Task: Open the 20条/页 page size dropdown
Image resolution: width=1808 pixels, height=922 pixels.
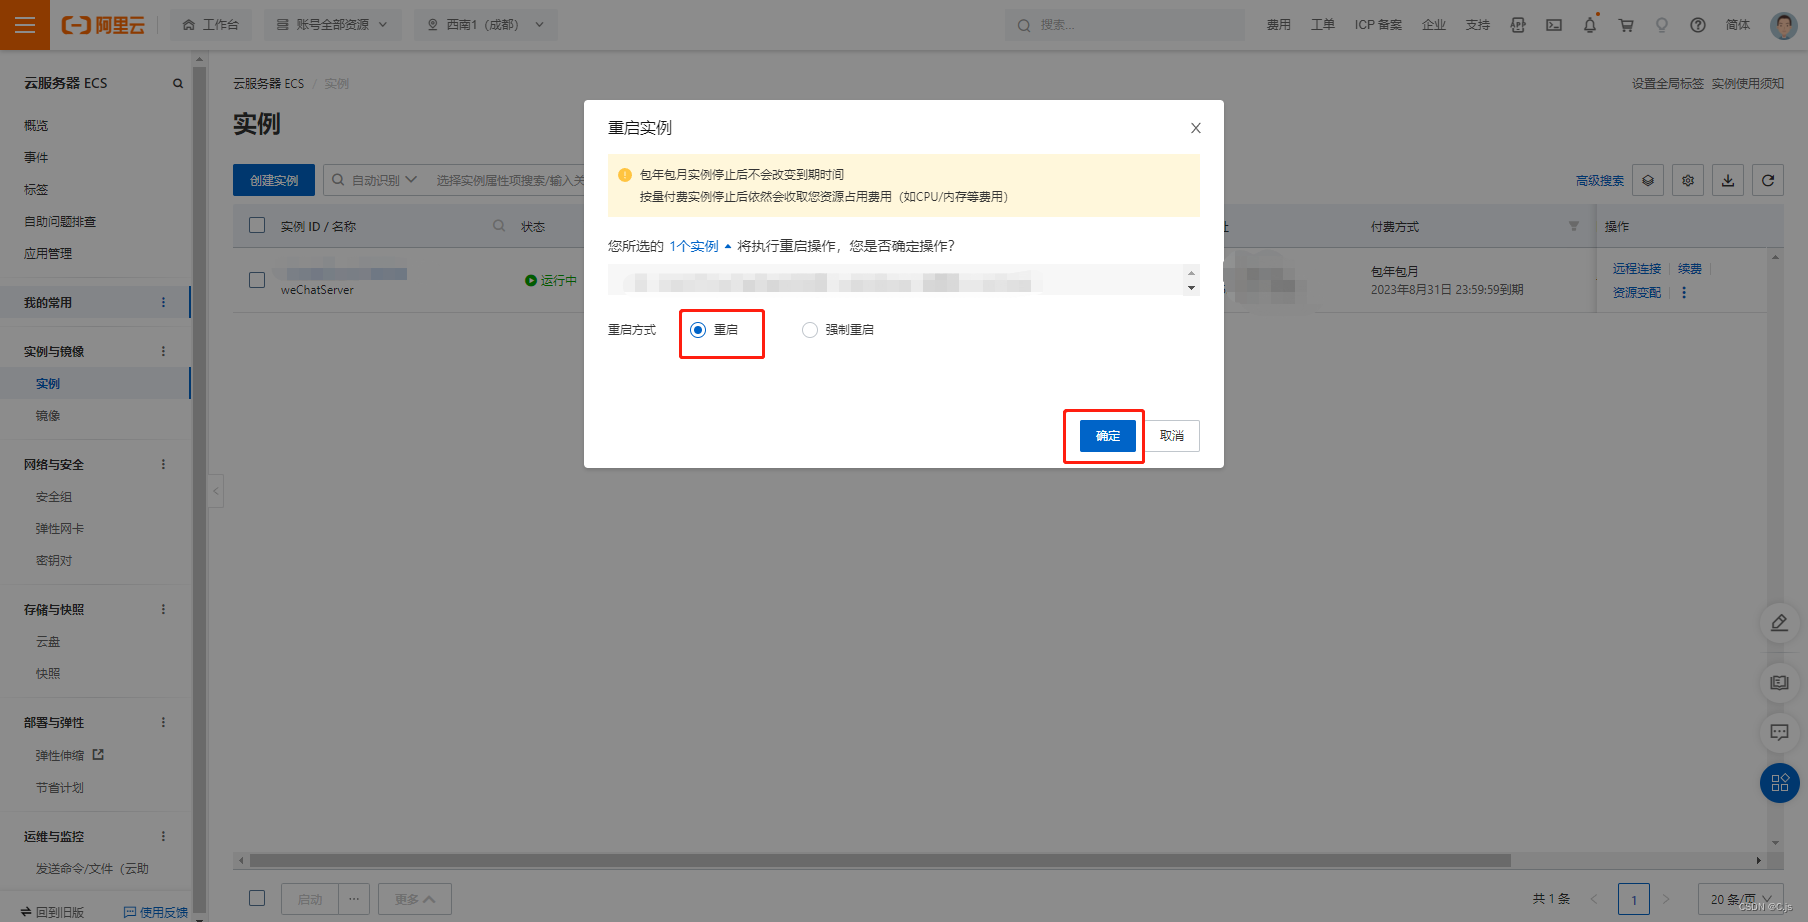Action: [1740, 899]
